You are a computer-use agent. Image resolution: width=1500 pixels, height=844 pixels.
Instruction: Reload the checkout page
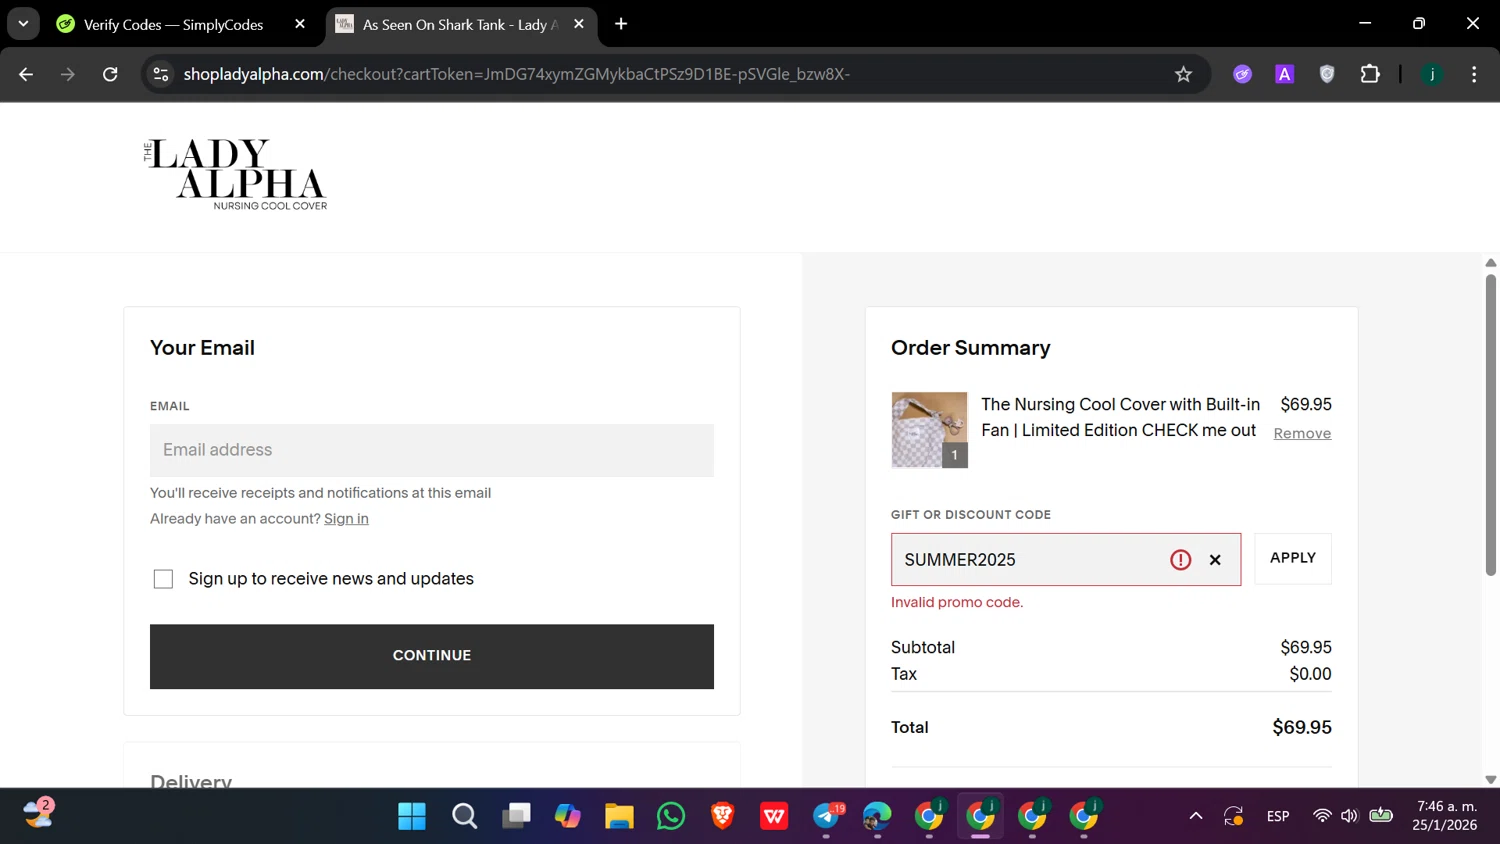[x=110, y=74]
